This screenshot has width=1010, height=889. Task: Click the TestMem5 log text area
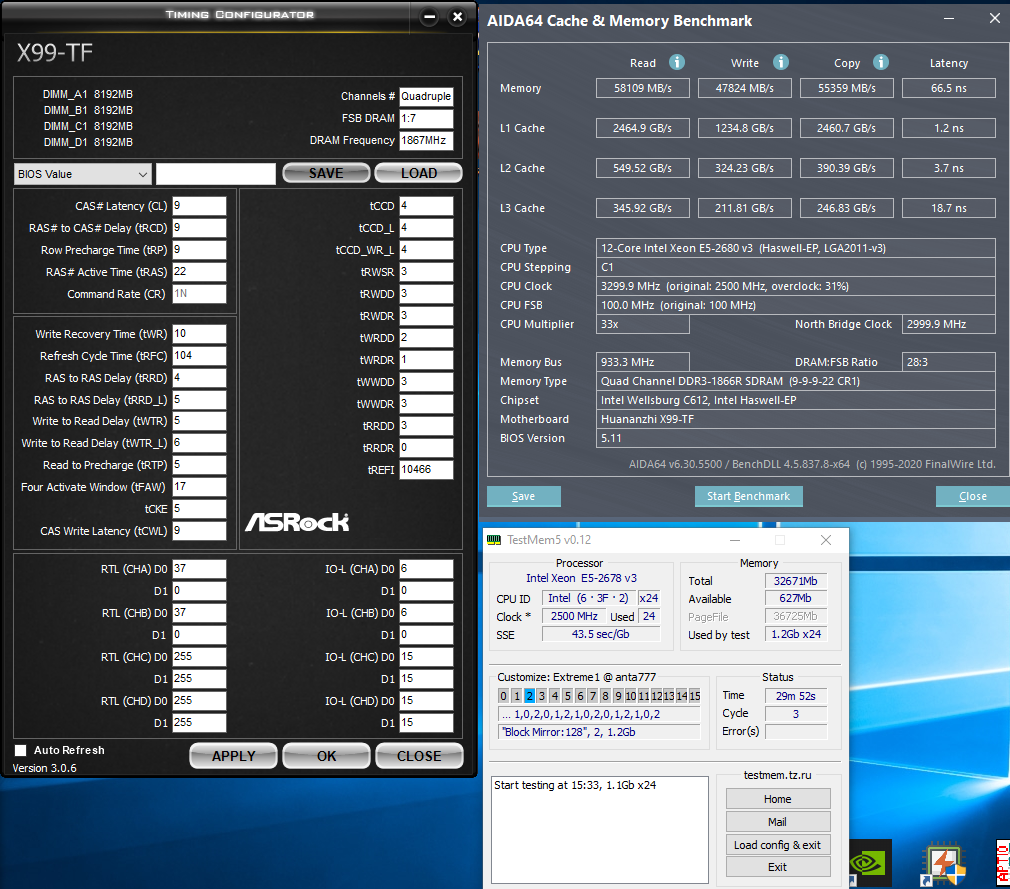(x=600, y=830)
